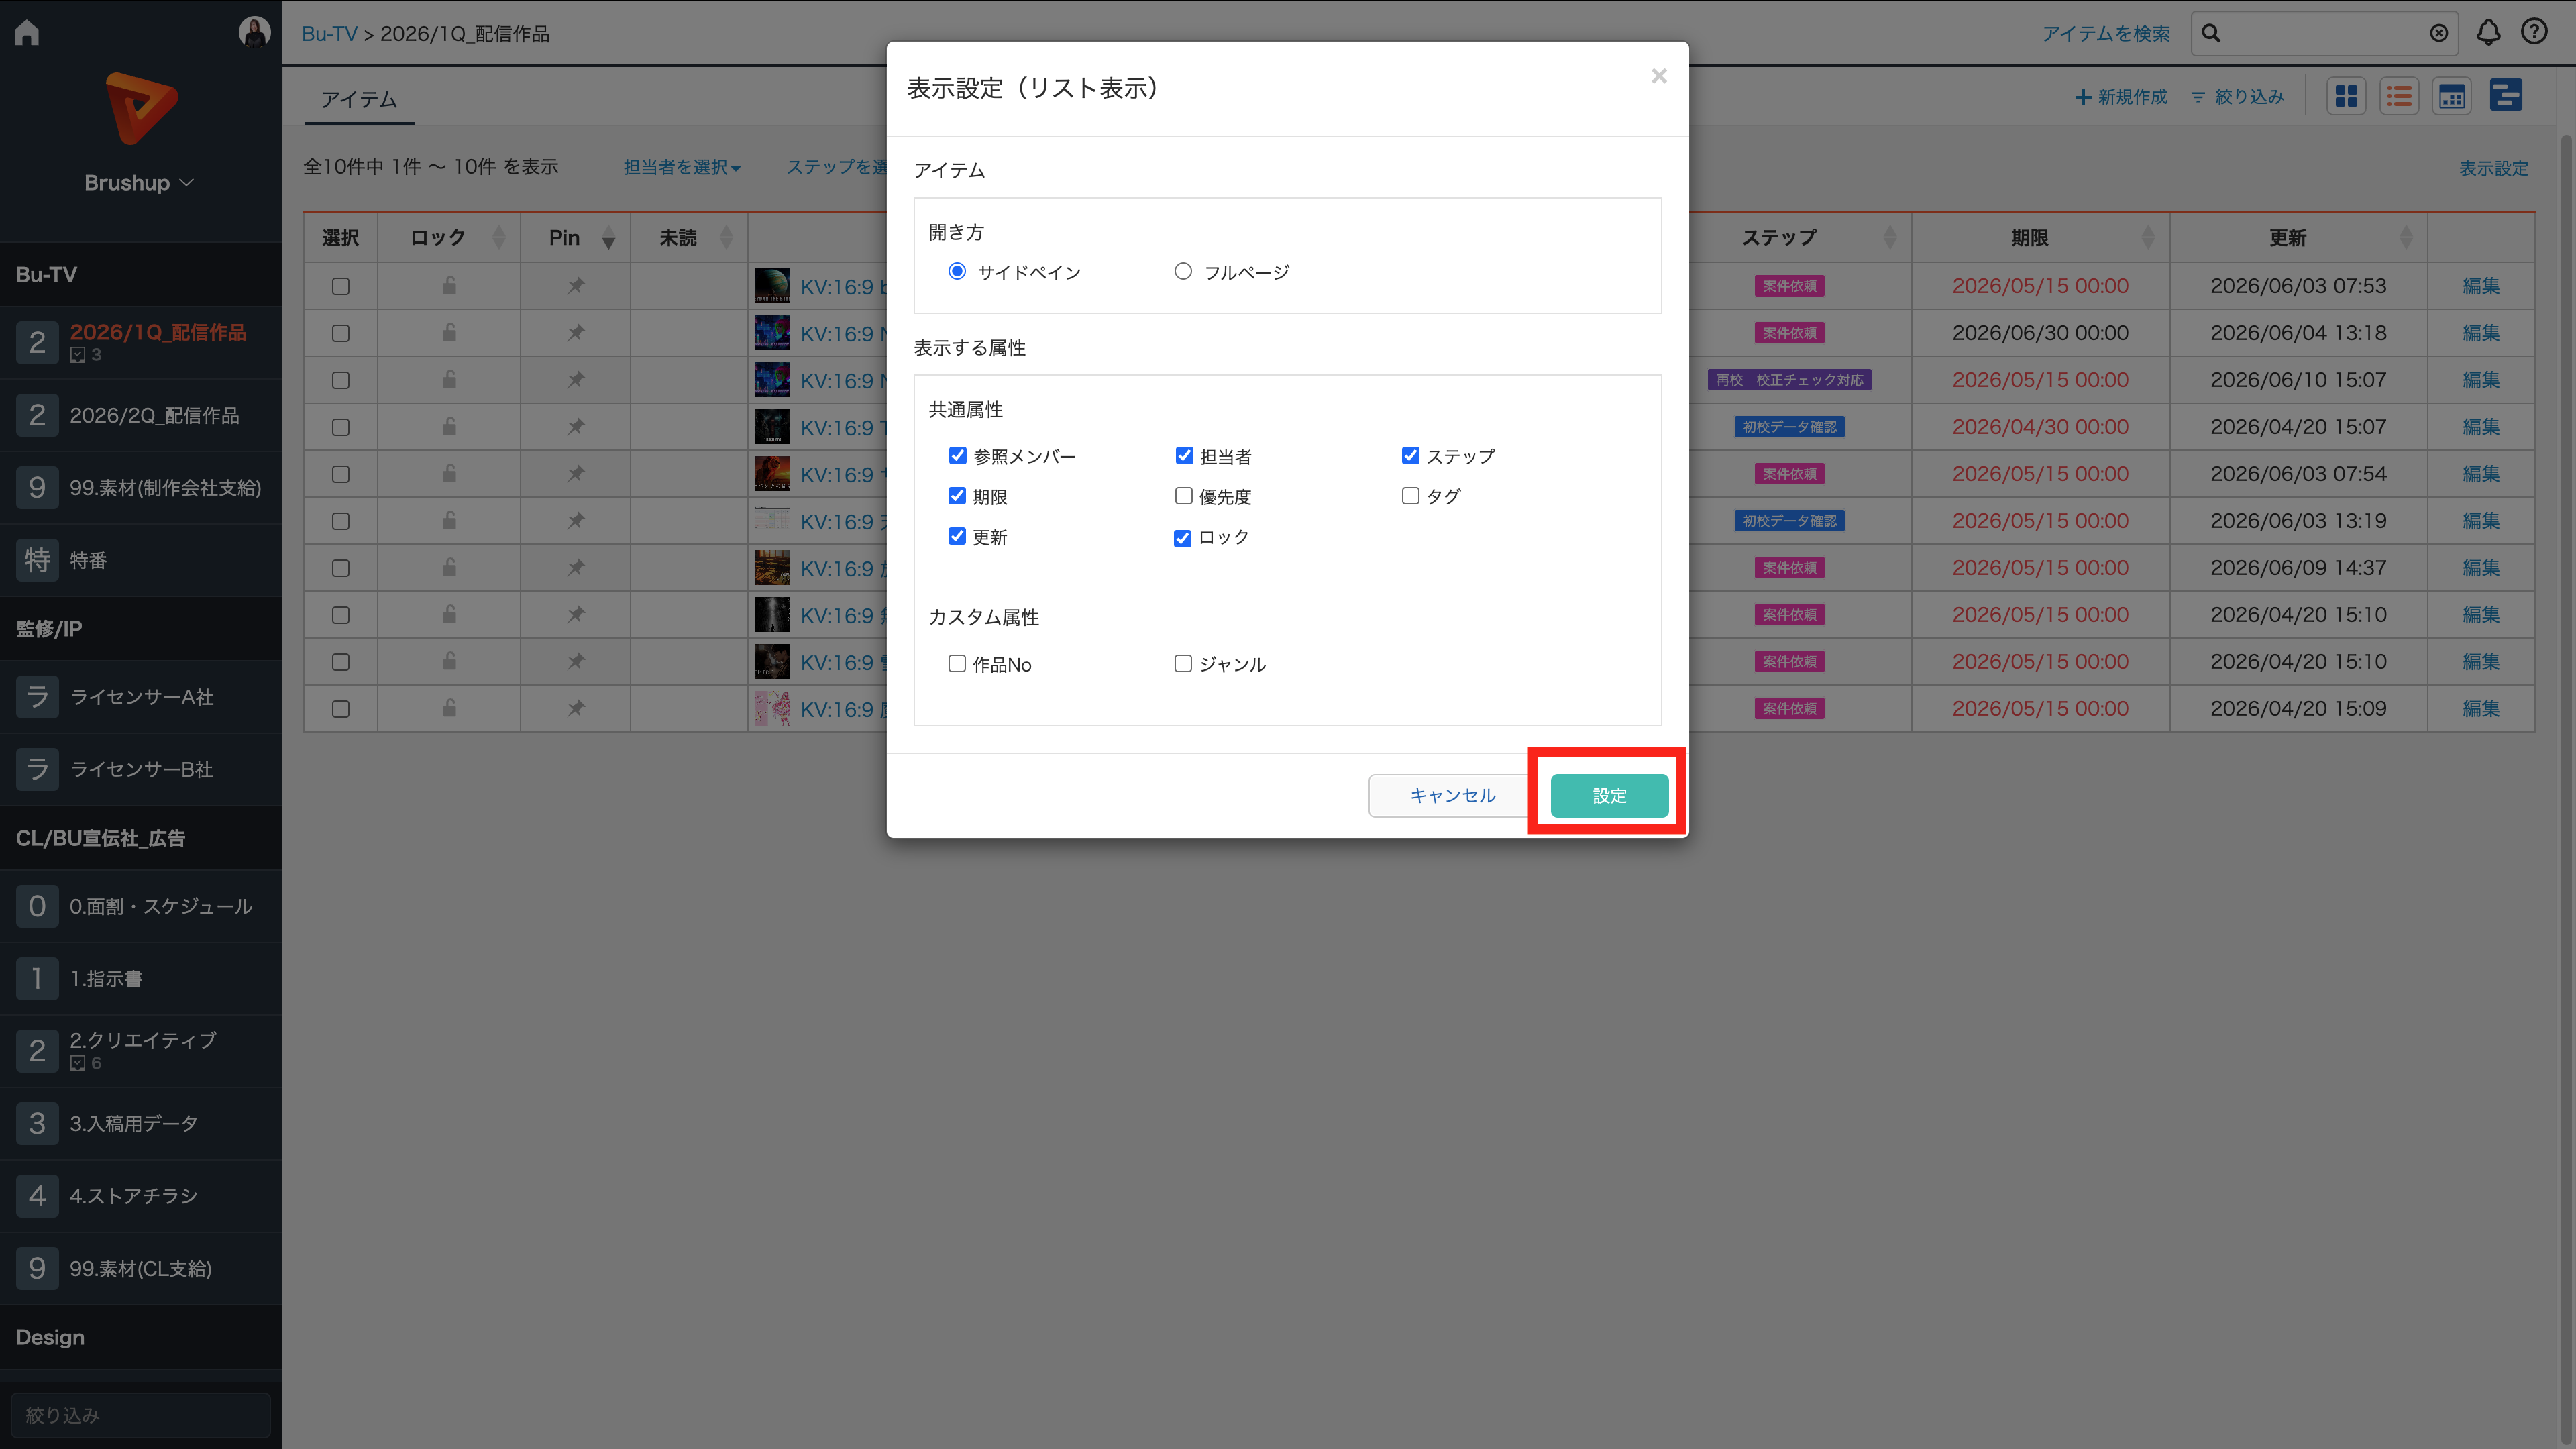The width and height of the screenshot is (2576, 1449).
Task: Open 99.素材(制作会社支給) project
Action: [140, 488]
